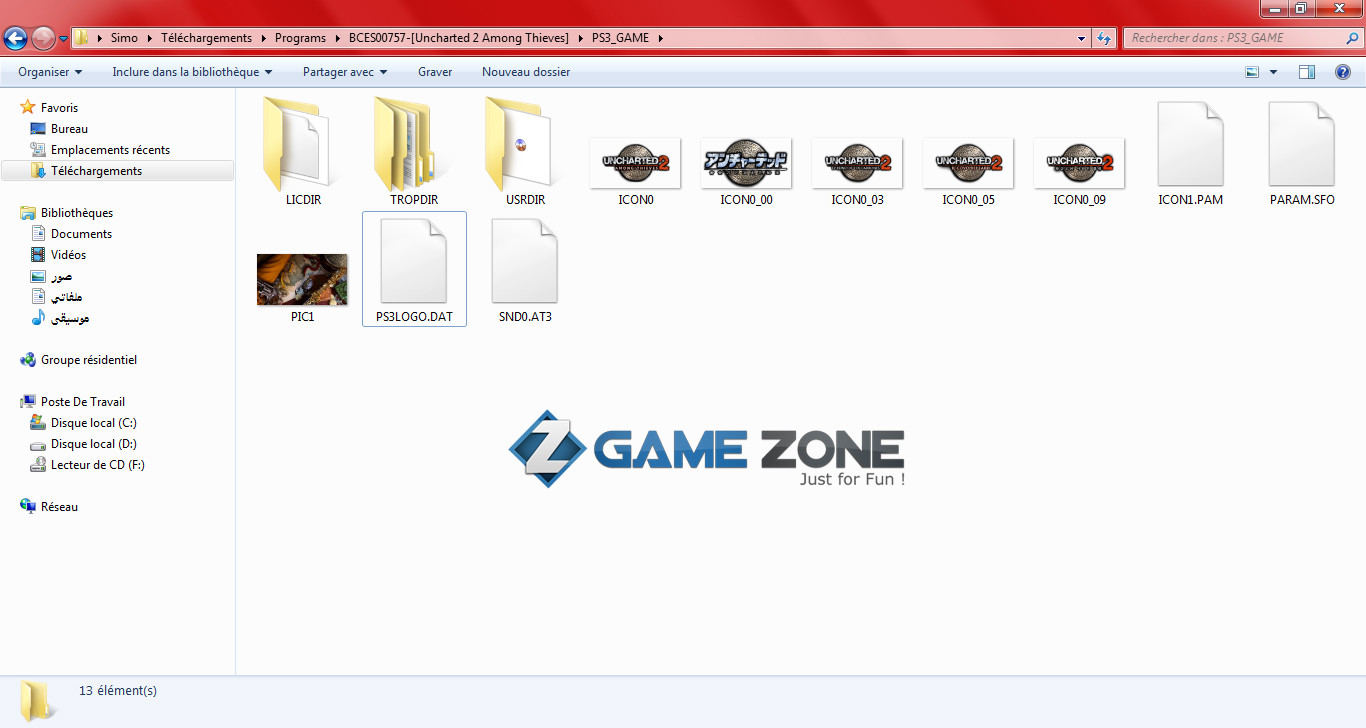Image resolution: width=1366 pixels, height=728 pixels.
Task: Open the Organiser dropdown menu
Action: 50,72
